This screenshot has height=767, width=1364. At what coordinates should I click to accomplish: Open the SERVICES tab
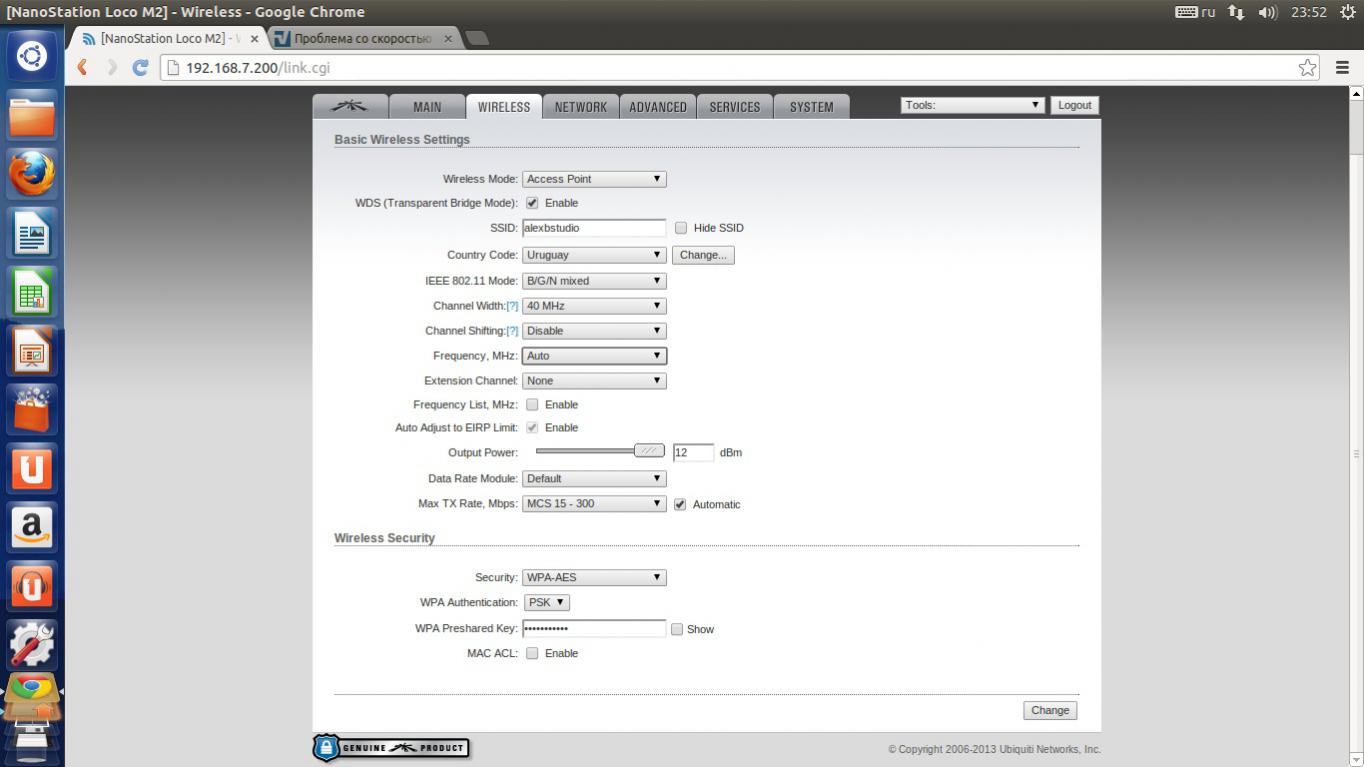pyautogui.click(x=735, y=107)
